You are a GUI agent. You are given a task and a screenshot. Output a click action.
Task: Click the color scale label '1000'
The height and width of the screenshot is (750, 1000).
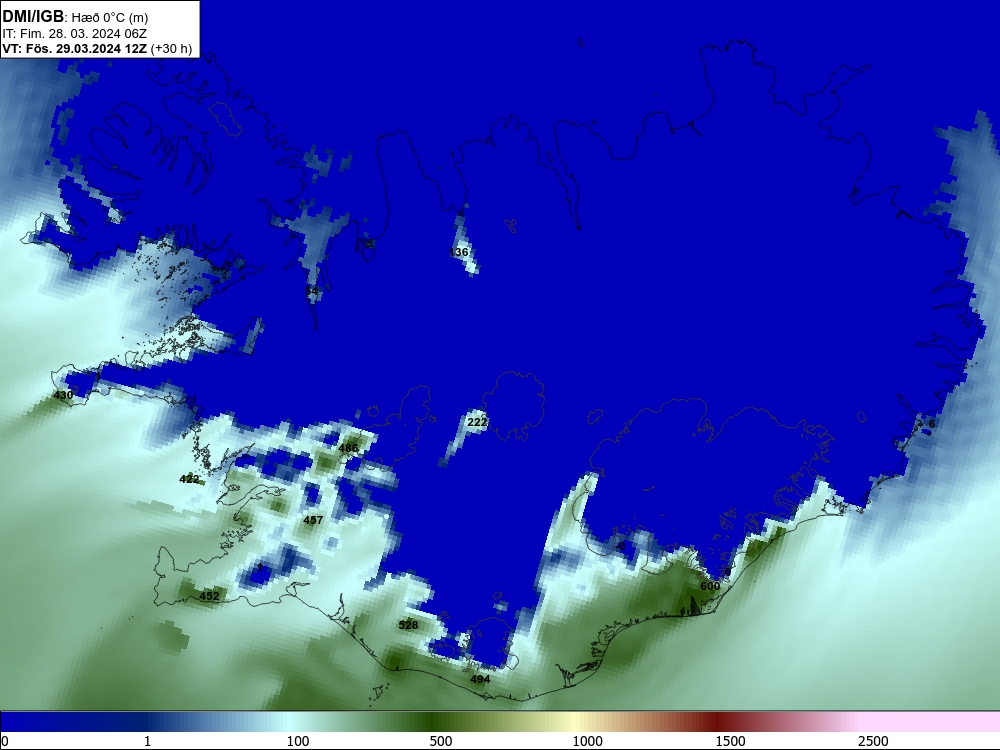pyautogui.click(x=587, y=741)
